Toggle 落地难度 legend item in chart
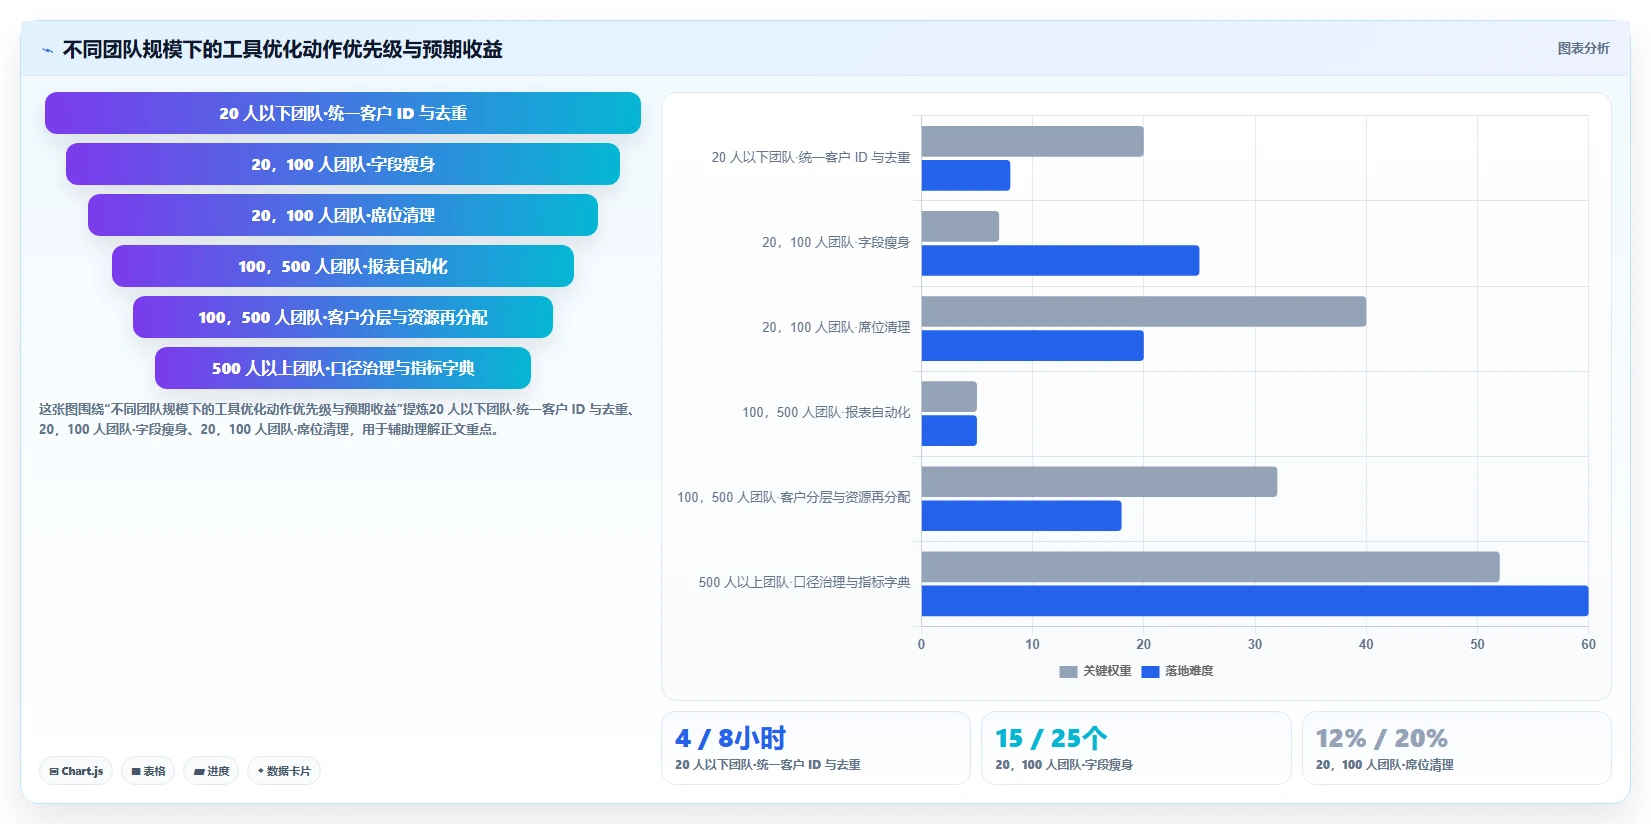Image resolution: width=1651 pixels, height=824 pixels. [1177, 671]
